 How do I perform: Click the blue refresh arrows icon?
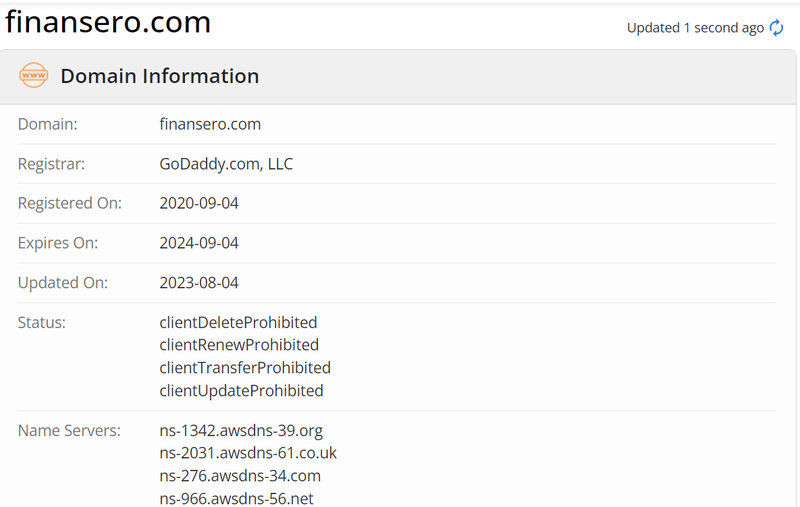pos(776,28)
